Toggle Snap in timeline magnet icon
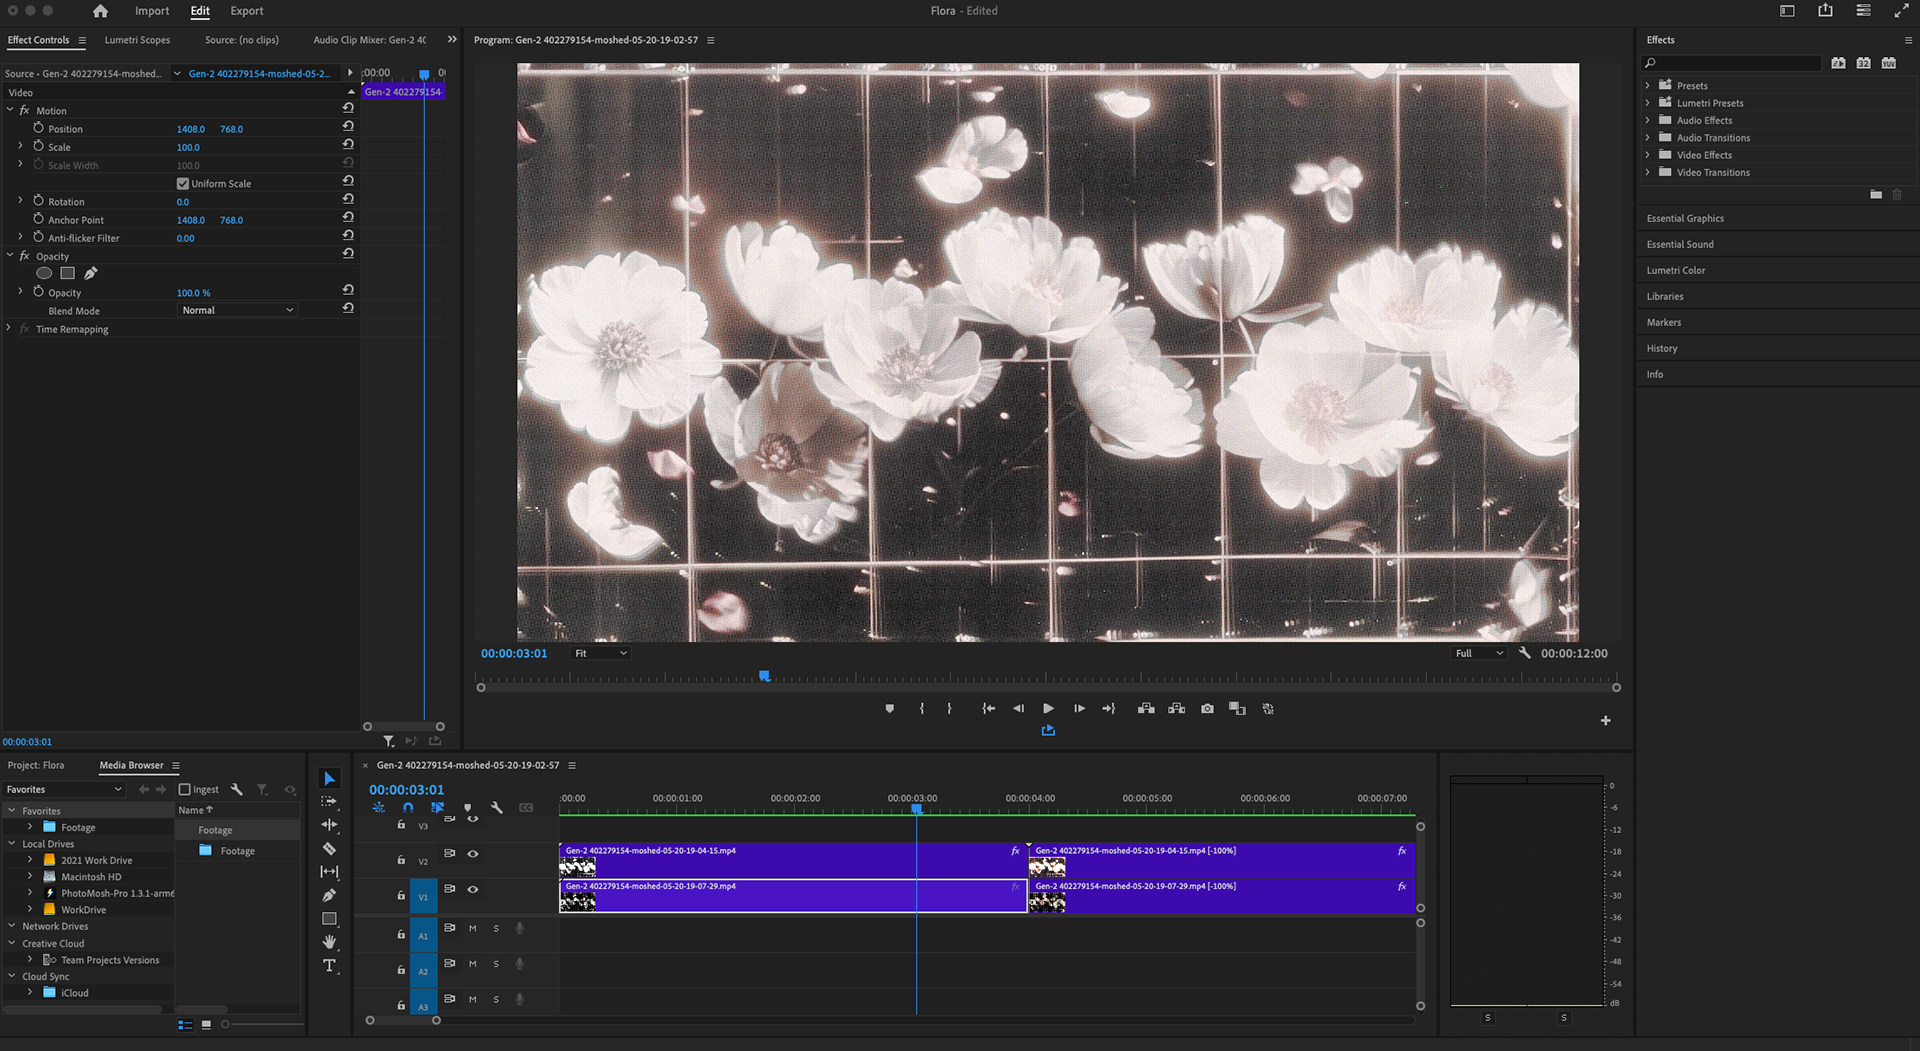 (x=408, y=807)
